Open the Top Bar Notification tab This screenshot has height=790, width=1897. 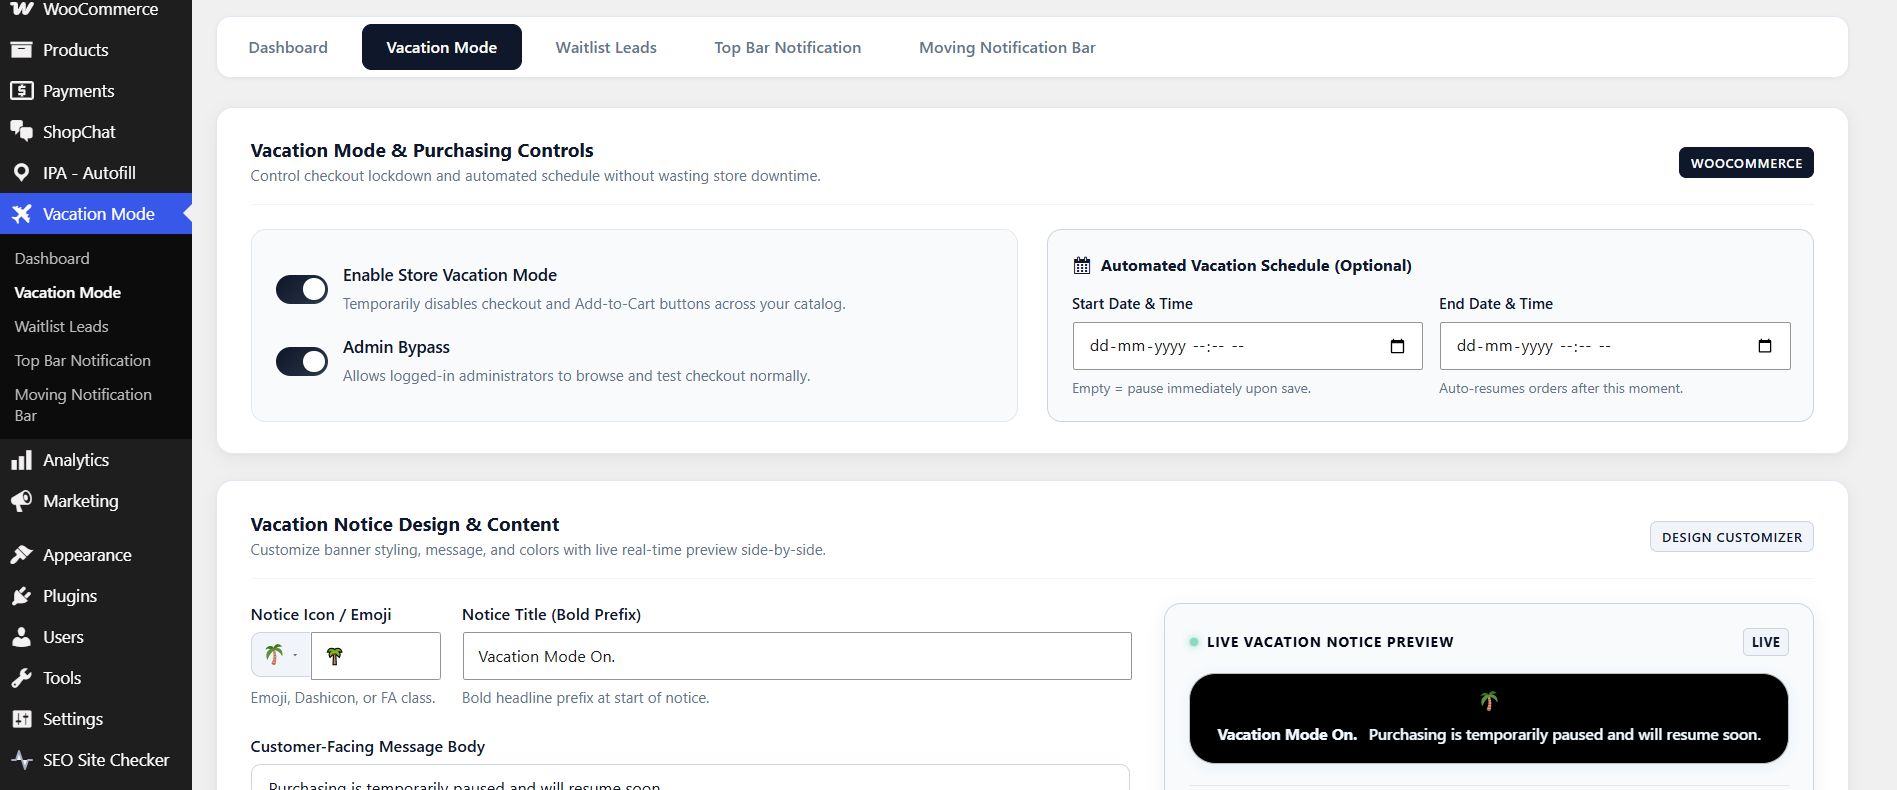click(x=787, y=47)
